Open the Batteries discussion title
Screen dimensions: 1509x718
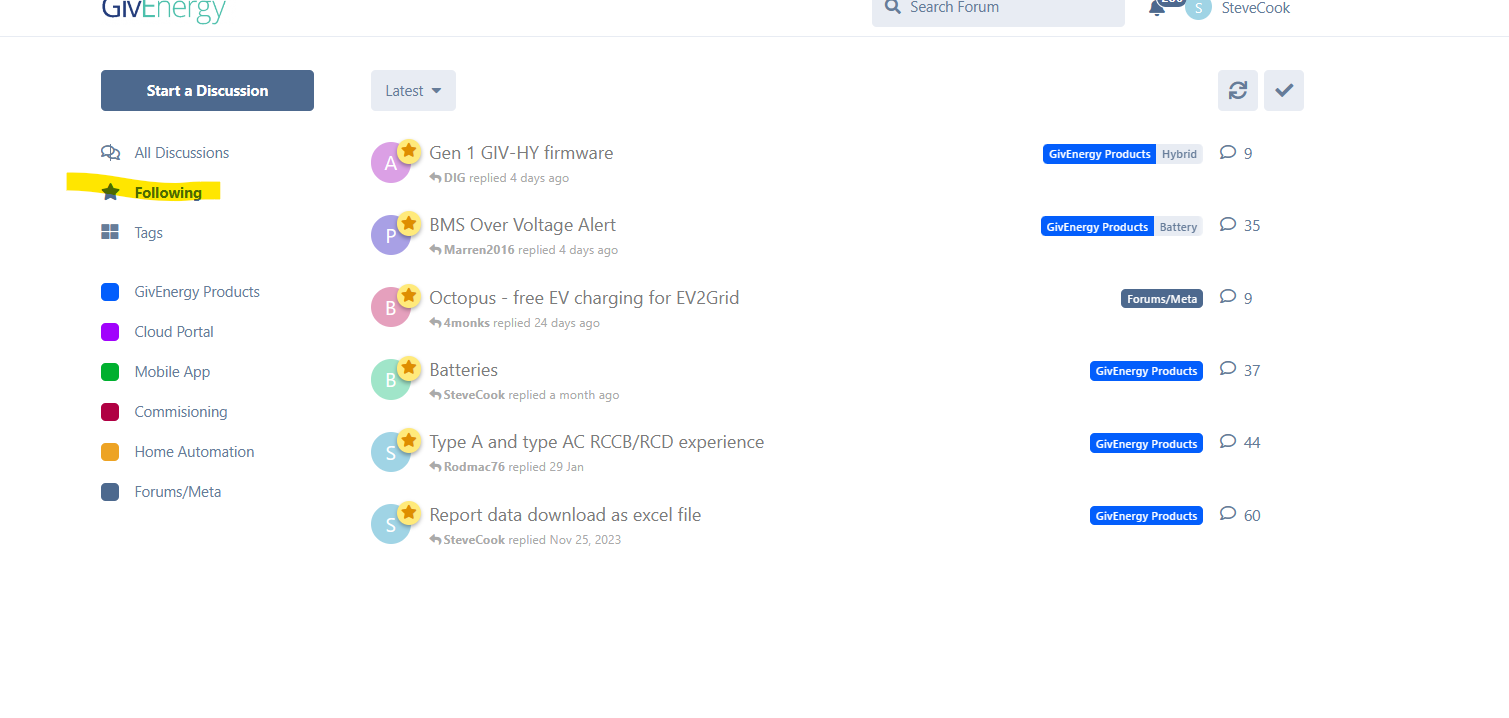point(463,370)
